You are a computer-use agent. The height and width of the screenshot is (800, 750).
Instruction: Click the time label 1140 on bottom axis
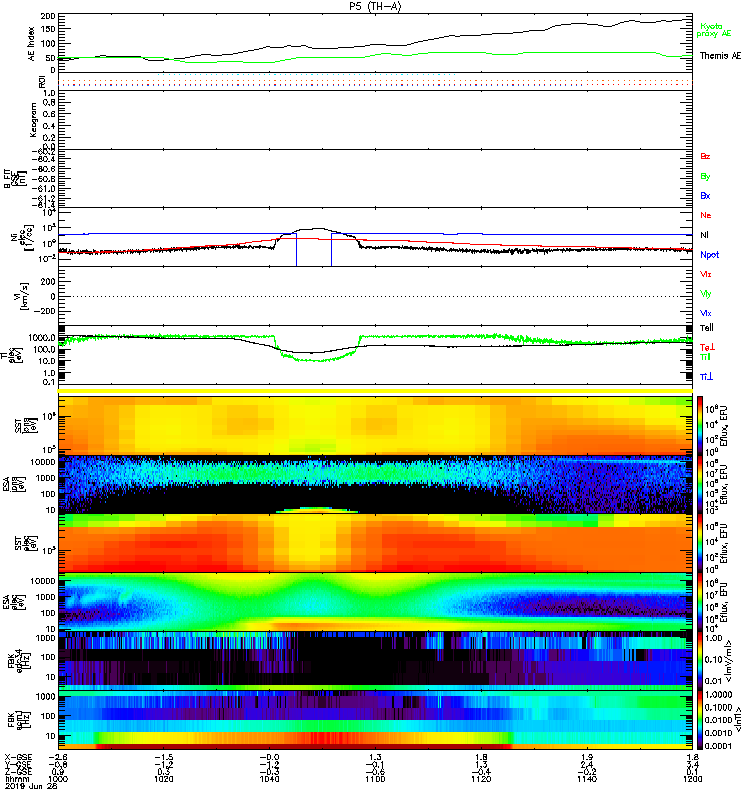[x=587, y=779]
